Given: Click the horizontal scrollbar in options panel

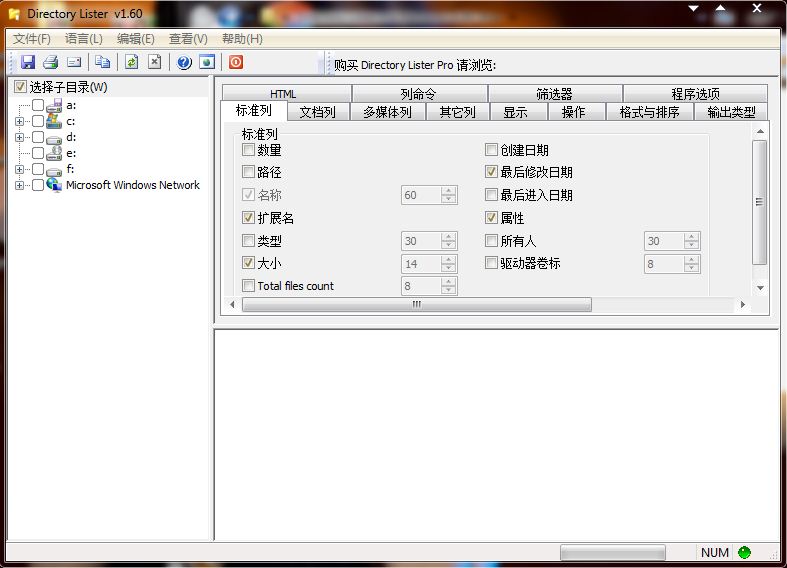Looking at the screenshot, I should pos(416,304).
